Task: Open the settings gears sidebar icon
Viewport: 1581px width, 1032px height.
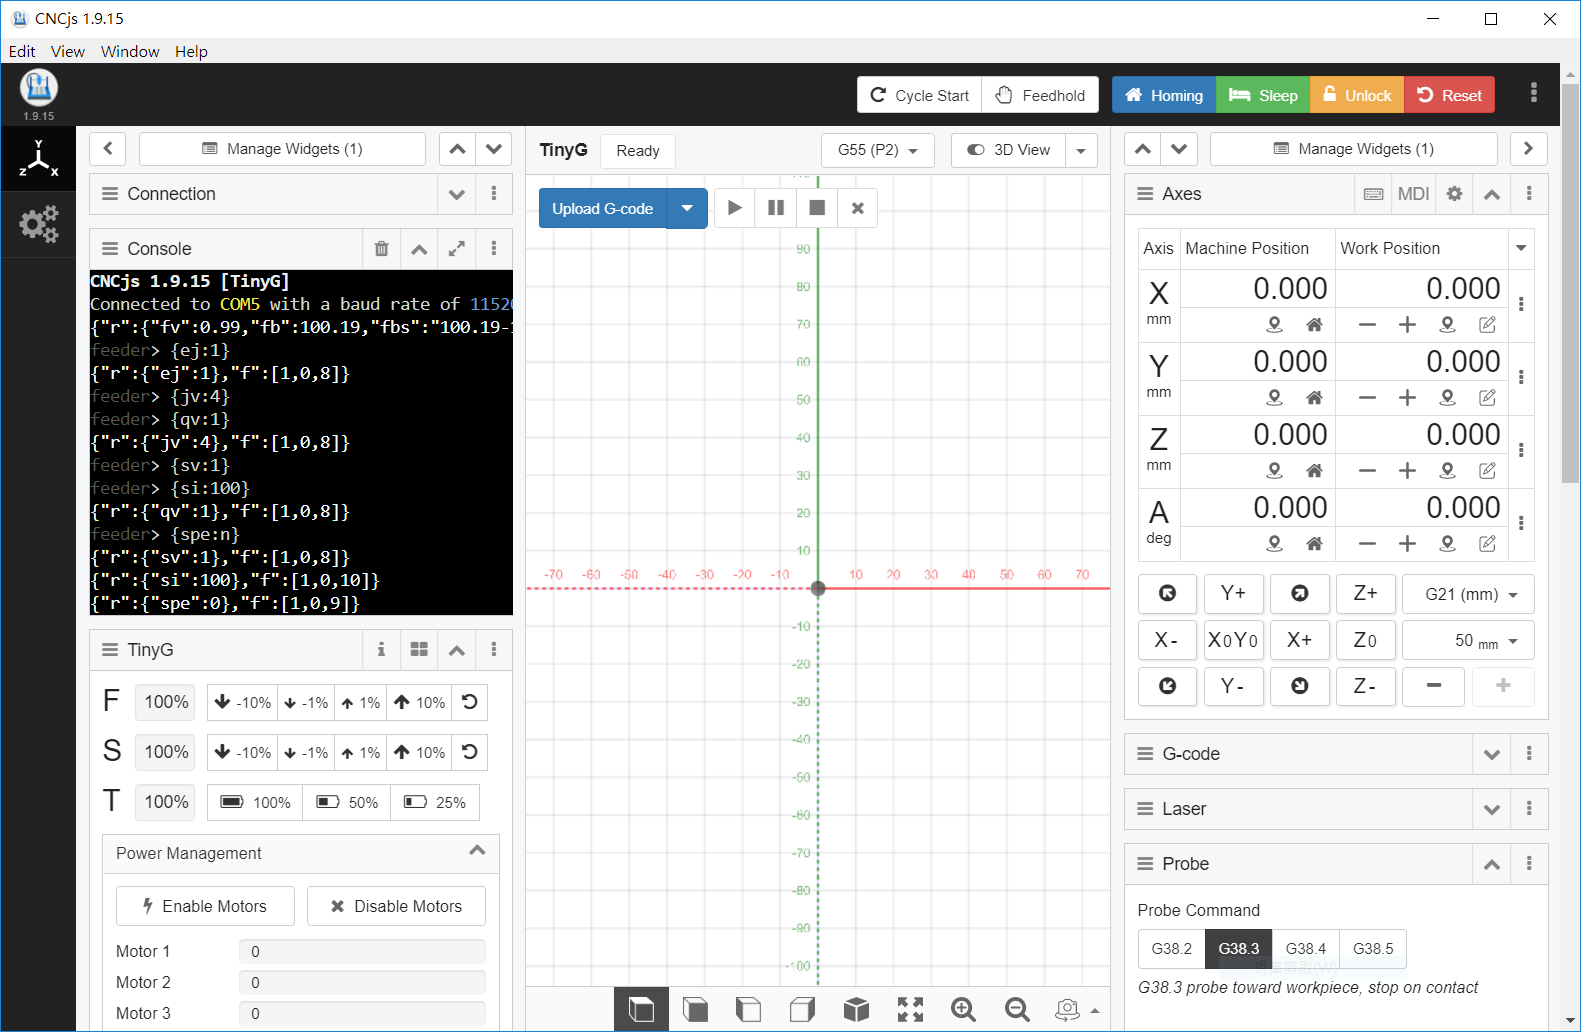Action: click(38, 225)
